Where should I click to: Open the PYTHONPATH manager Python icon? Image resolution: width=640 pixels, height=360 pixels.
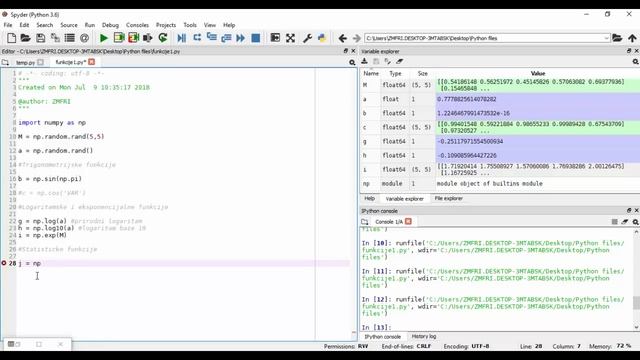pos(322,38)
